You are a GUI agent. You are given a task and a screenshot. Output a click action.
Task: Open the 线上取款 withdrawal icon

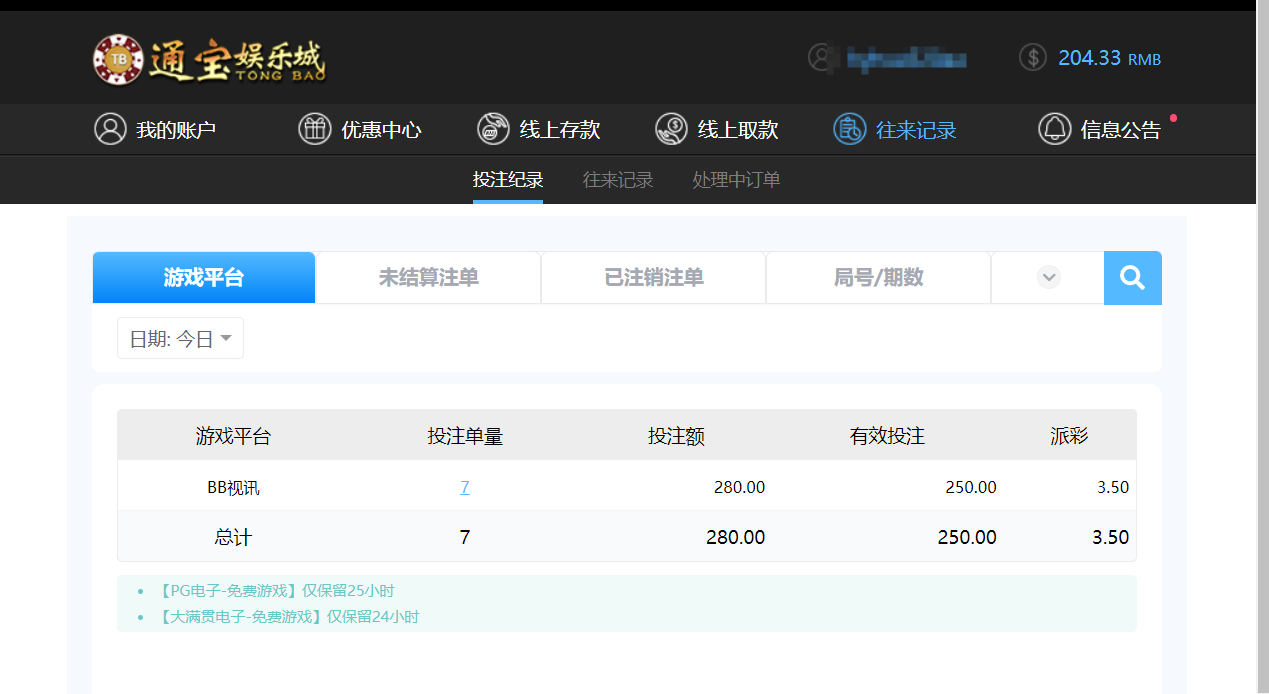pos(670,129)
